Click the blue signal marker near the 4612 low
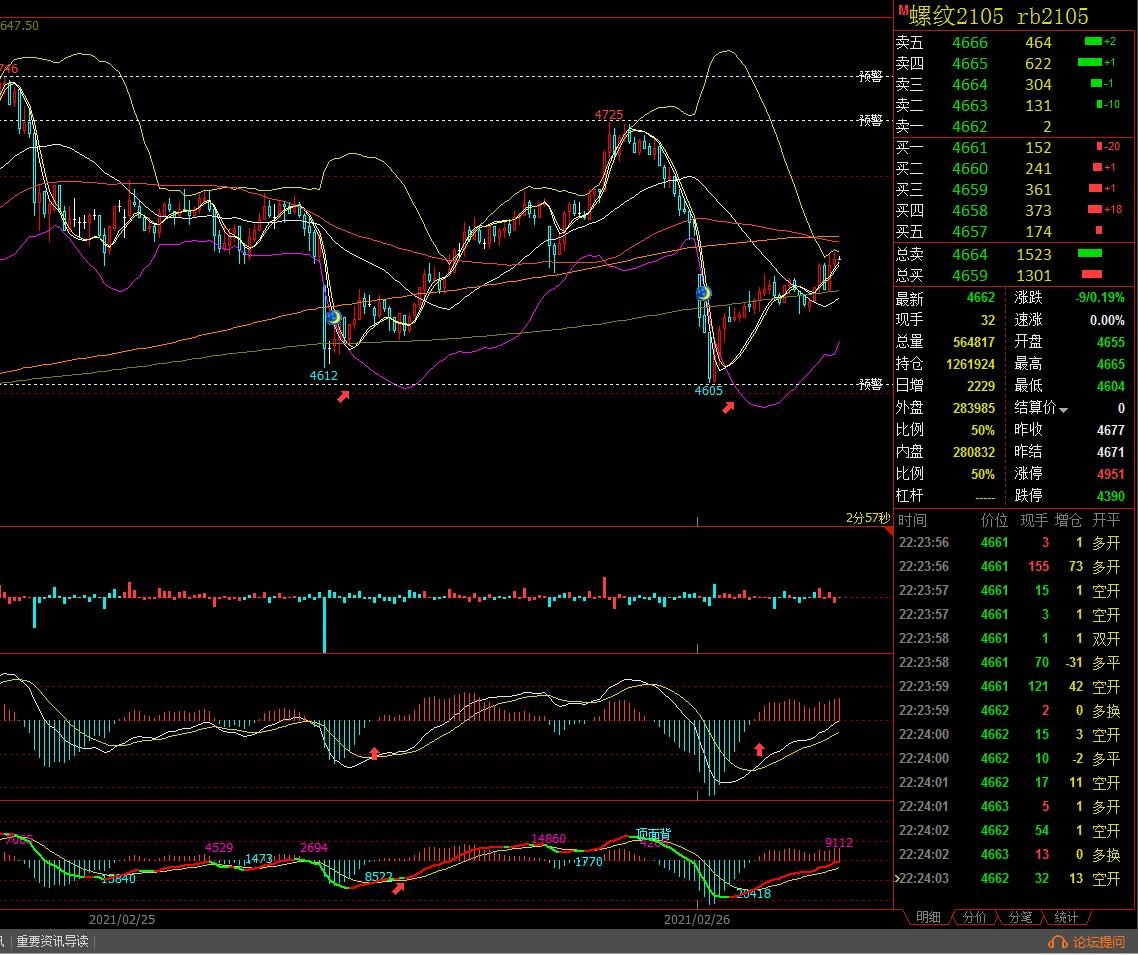Image resolution: width=1138 pixels, height=955 pixels. pyautogui.click(x=333, y=317)
